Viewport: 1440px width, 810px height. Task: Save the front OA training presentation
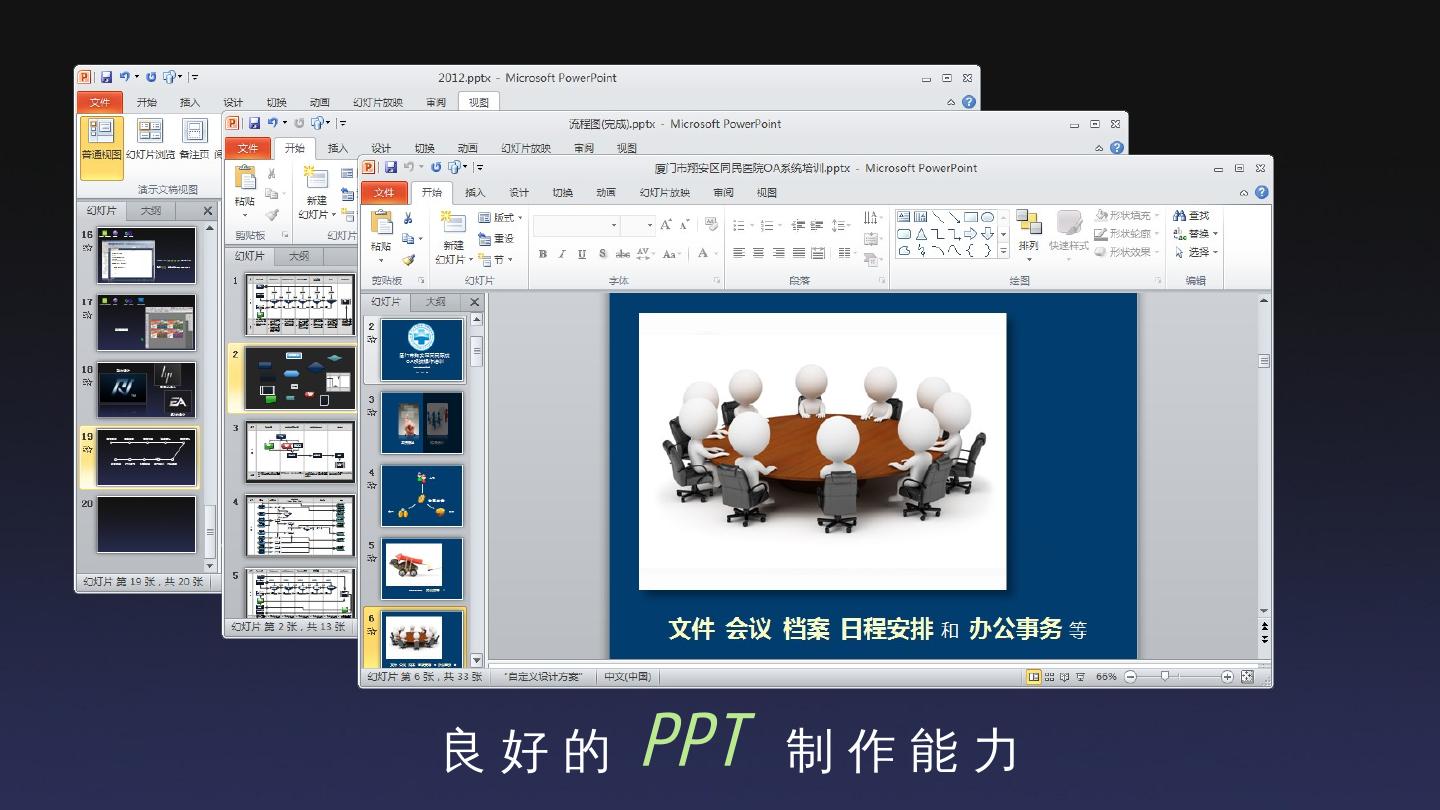(390, 167)
